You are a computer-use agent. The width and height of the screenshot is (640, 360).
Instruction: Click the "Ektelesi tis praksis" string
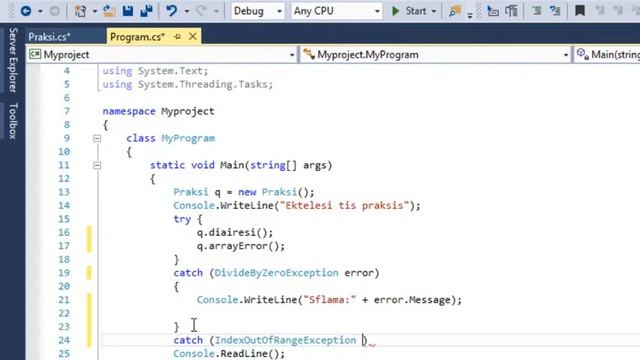point(344,205)
